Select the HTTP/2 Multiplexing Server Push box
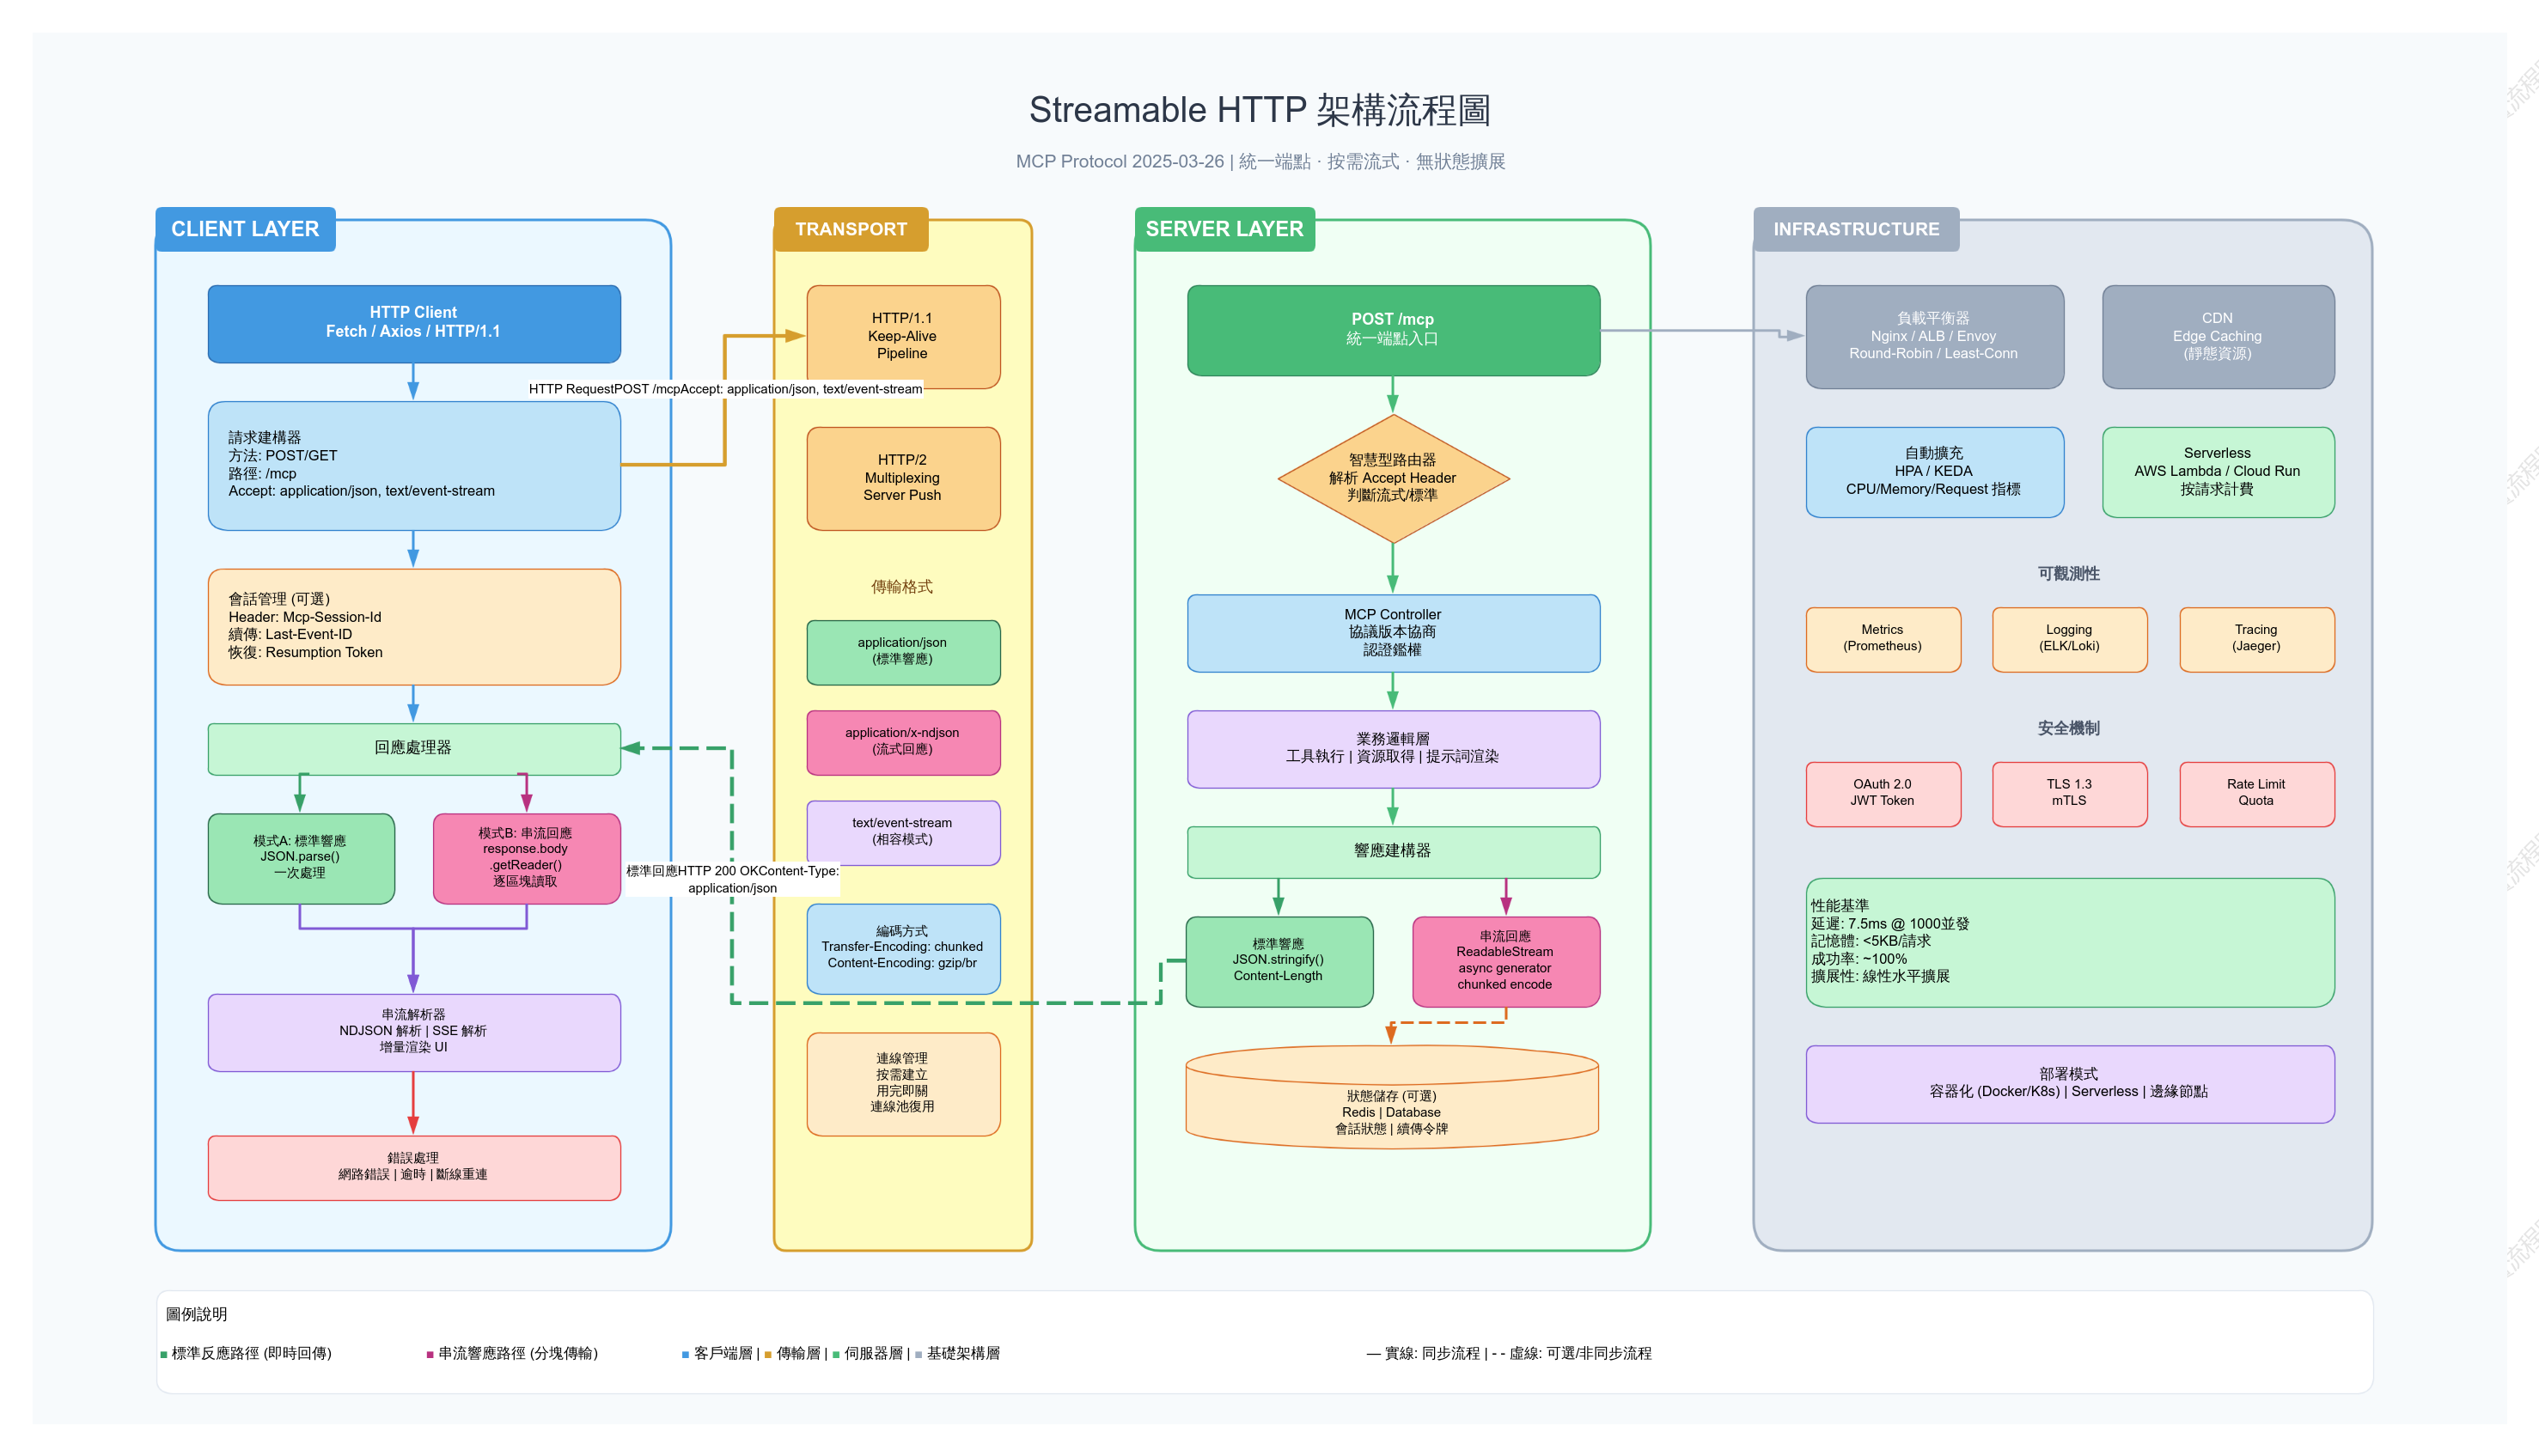2539x1456 pixels. (903, 478)
